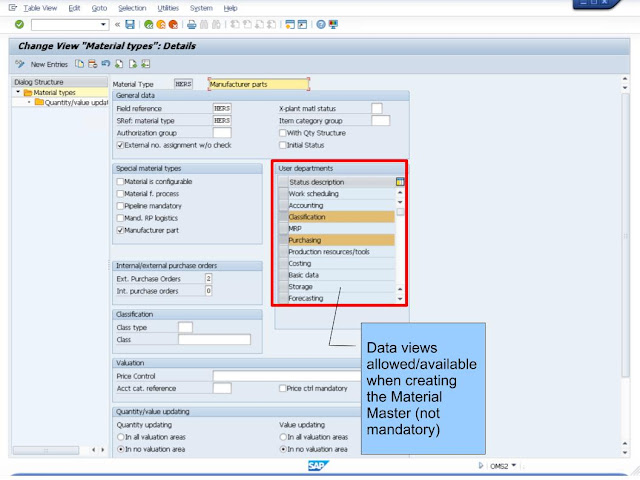The width and height of the screenshot is (640, 480).
Task: Click the Find Next binoculars icon
Action: [216, 25]
